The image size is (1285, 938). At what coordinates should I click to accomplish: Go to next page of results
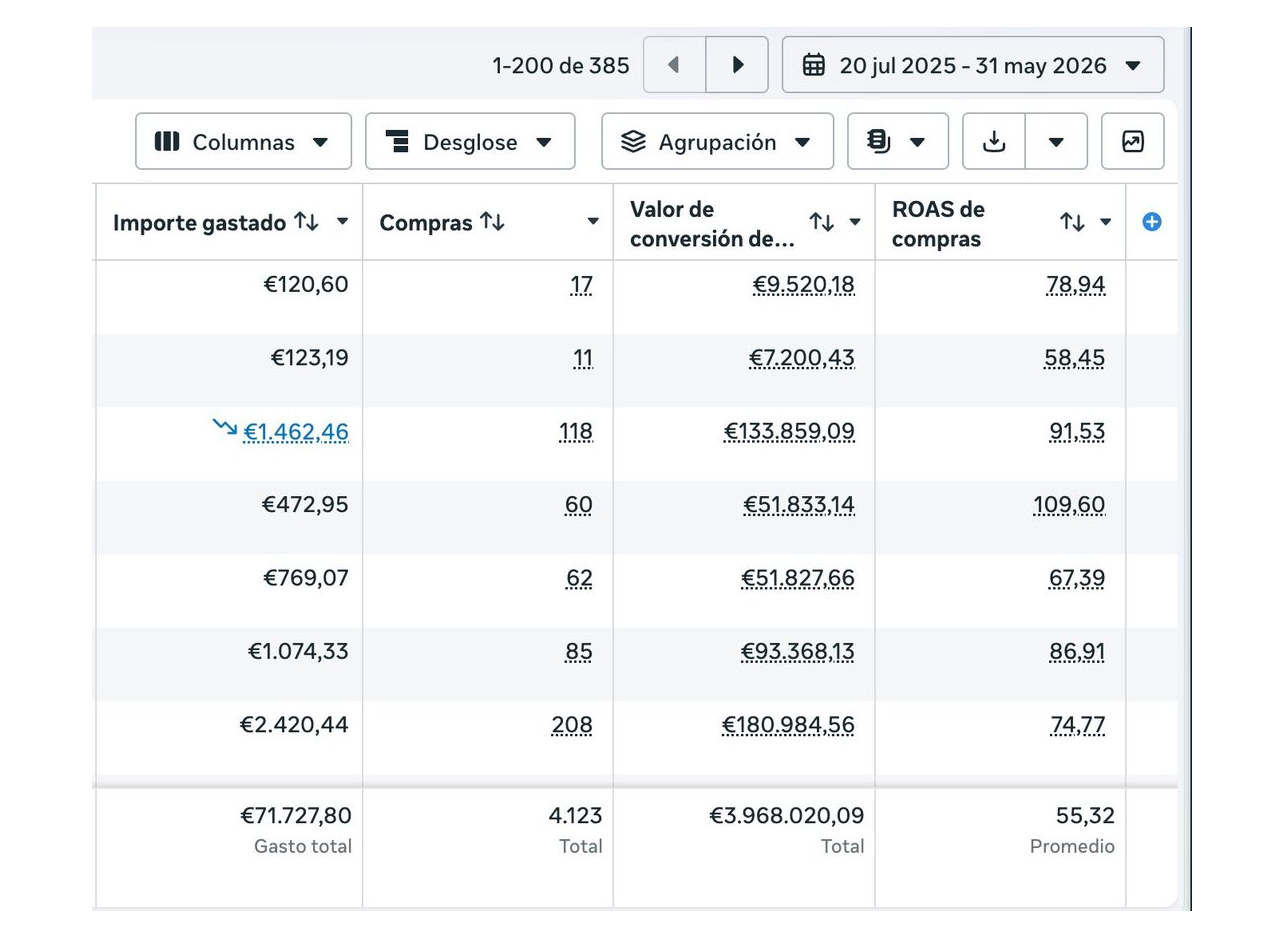(737, 65)
